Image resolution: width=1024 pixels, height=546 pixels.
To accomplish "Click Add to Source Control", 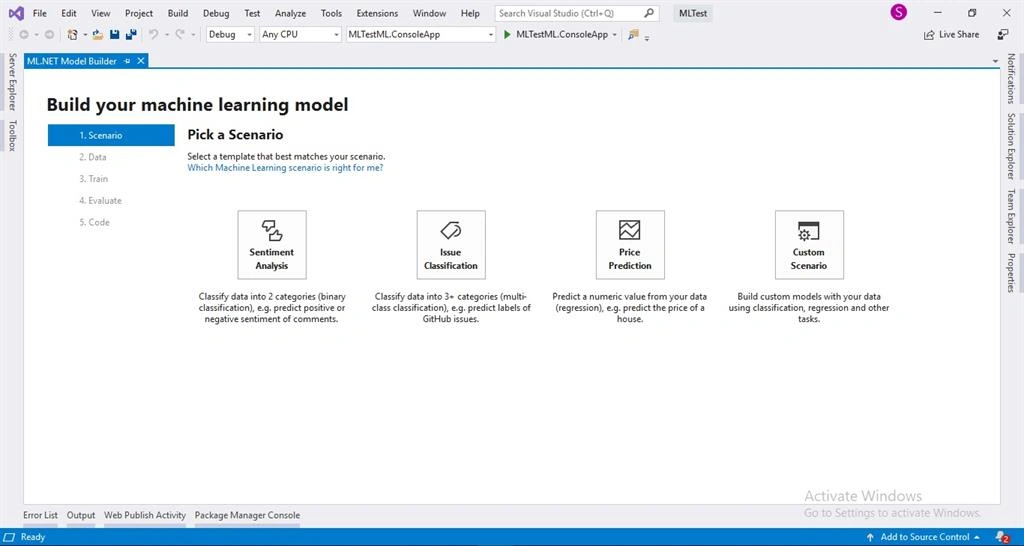I will coord(925,537).
